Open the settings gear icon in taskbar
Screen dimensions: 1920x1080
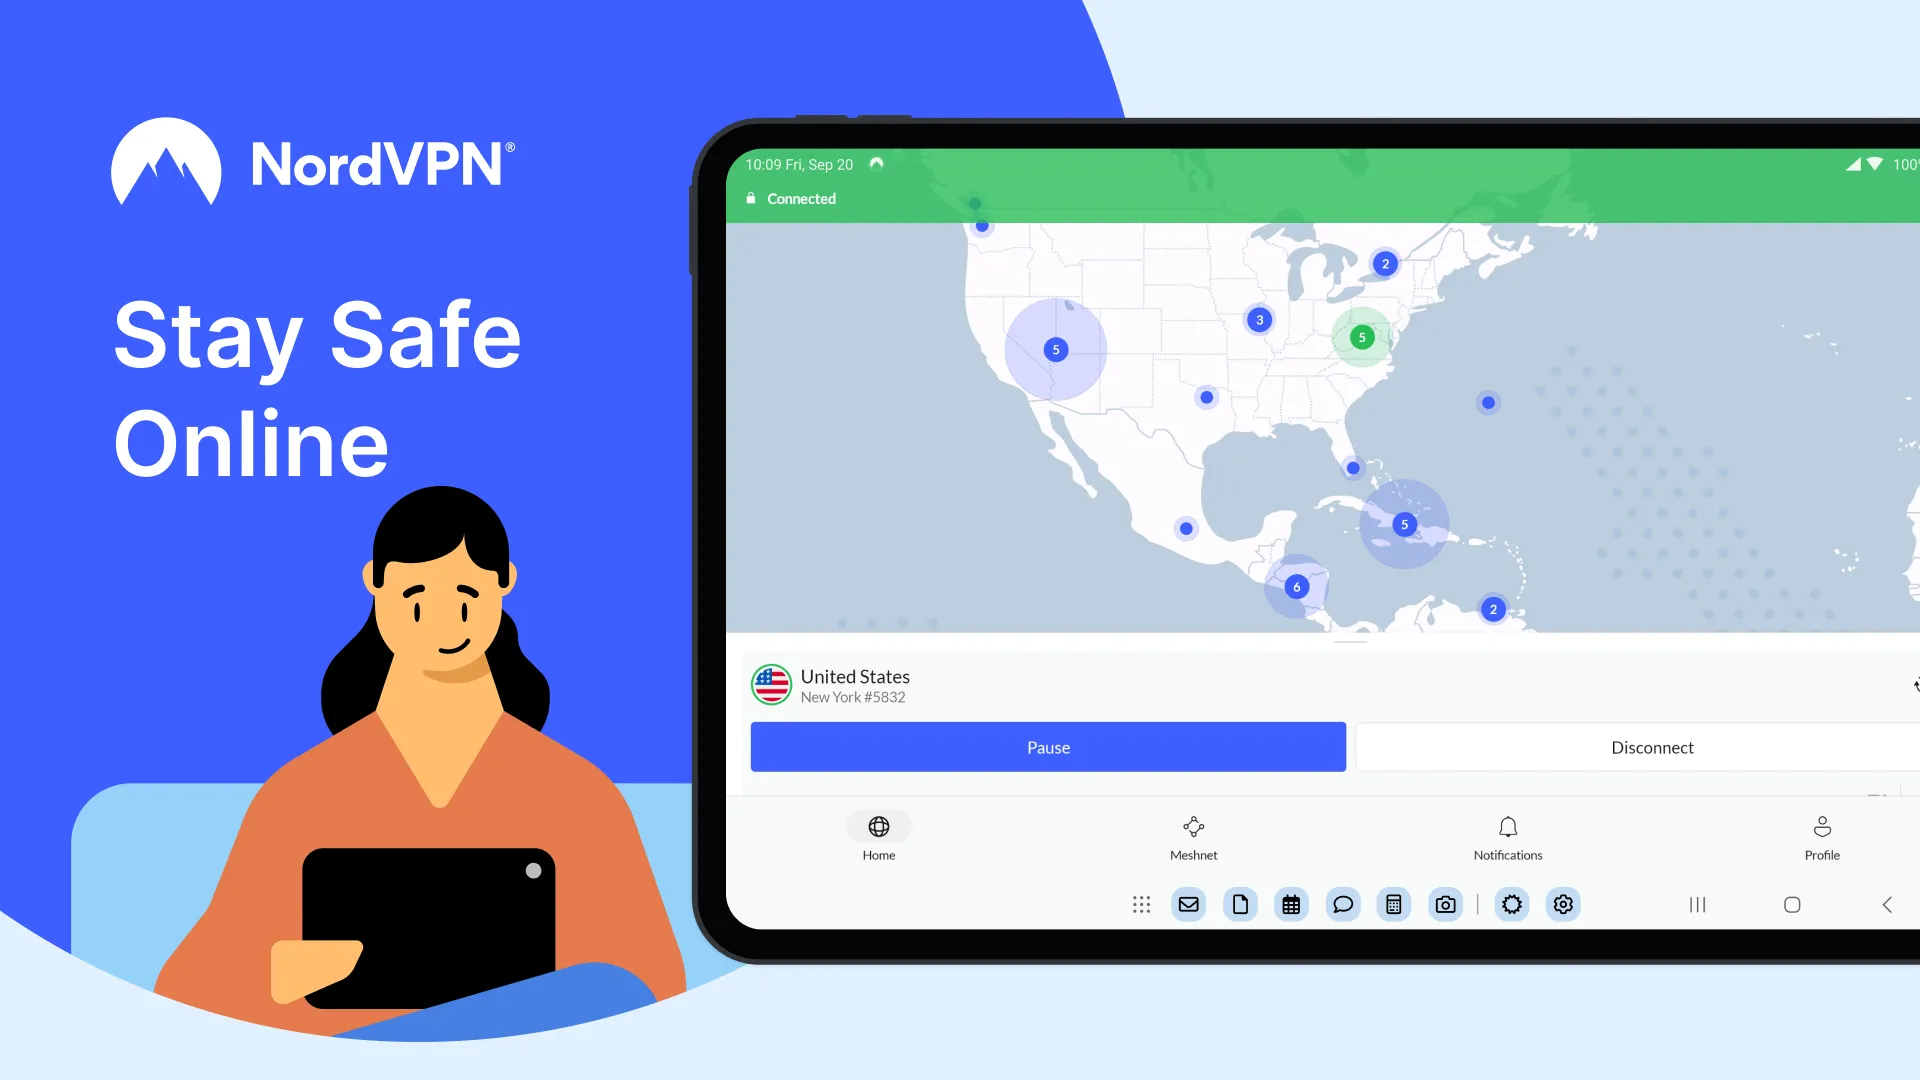pos(1563,903)
